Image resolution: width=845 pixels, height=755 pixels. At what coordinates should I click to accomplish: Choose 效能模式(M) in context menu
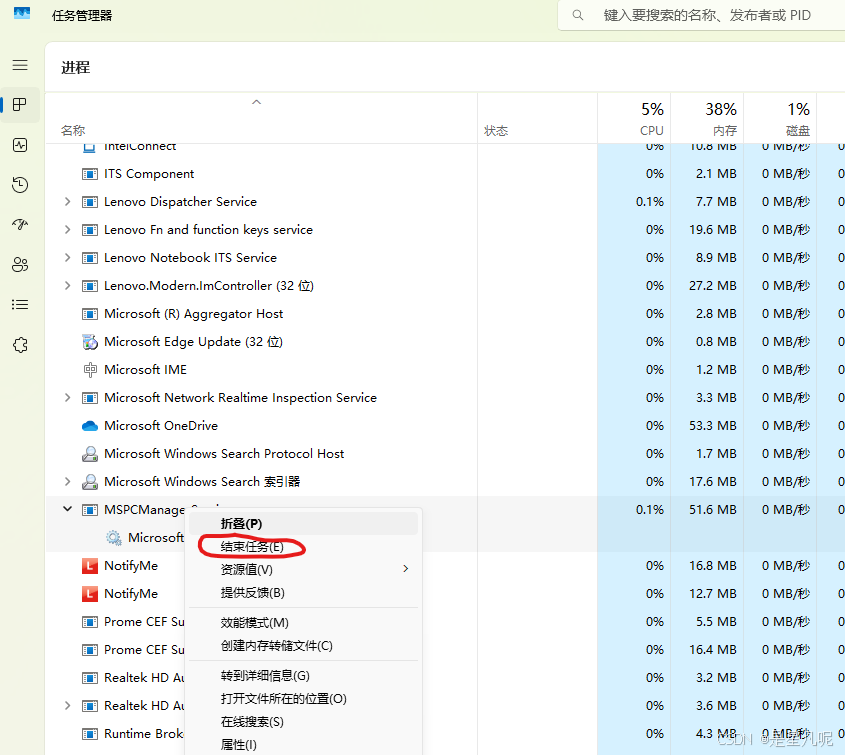click(303, 623)
